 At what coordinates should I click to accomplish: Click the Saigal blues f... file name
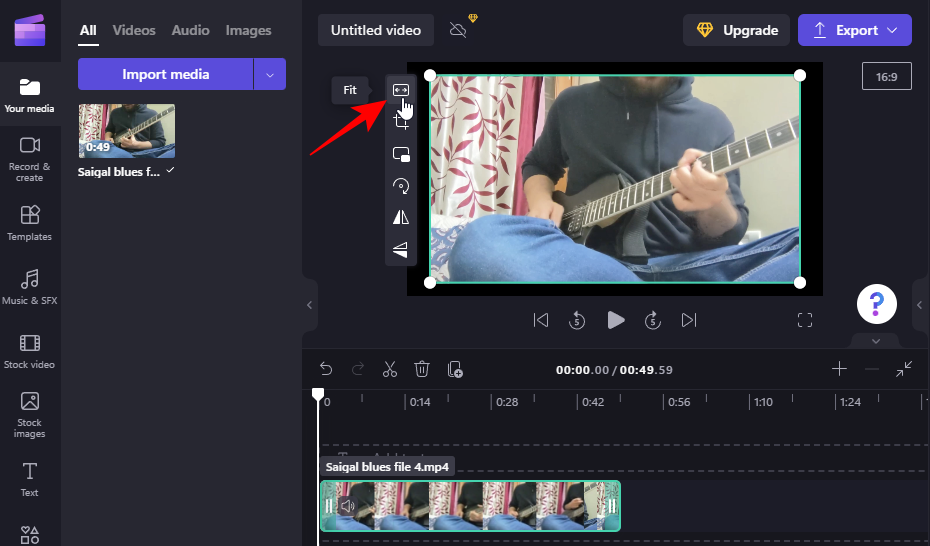(119, 172)
